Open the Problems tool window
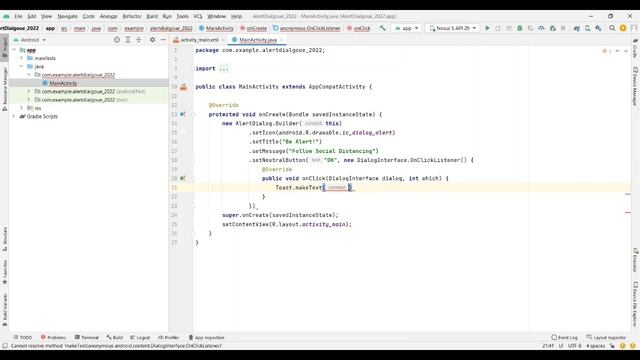Image resolution: width=640 pixels, height=360 pixels. tap(53, 338)
